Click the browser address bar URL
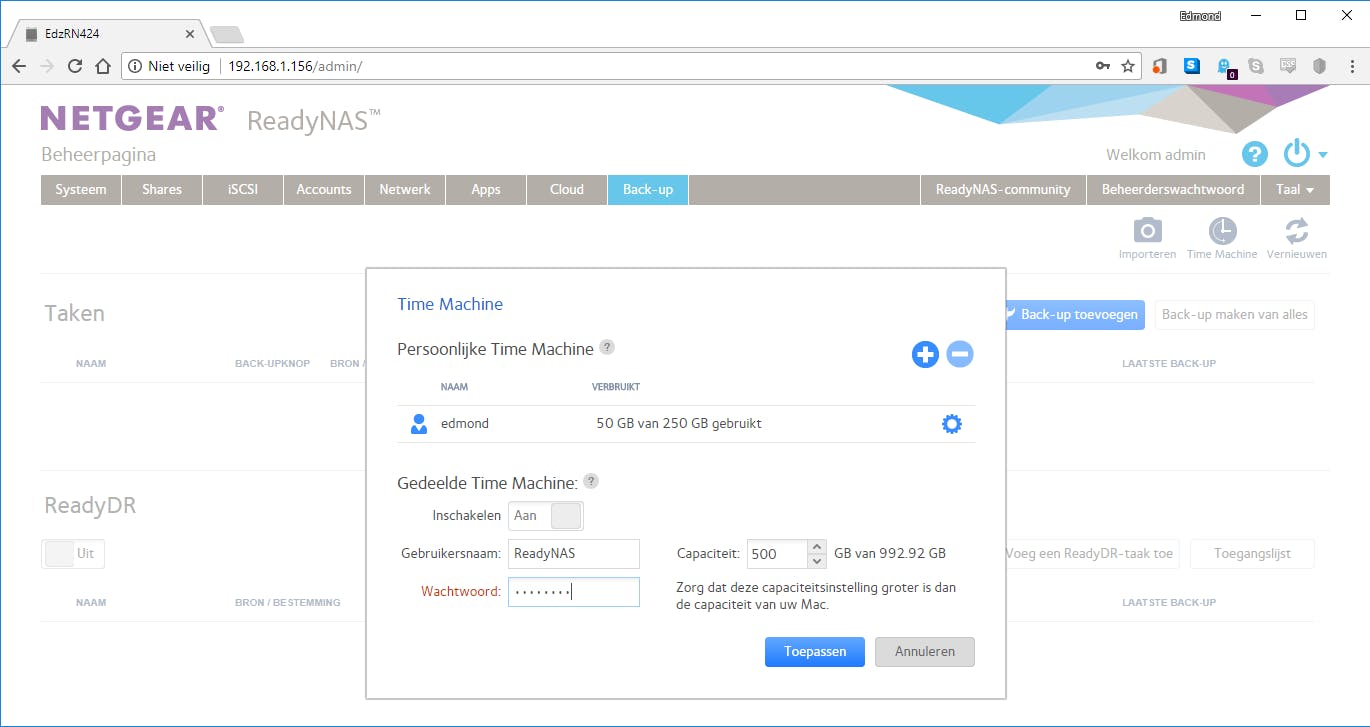The height and width of the screenshot is (727, 1370). point(295,67)
